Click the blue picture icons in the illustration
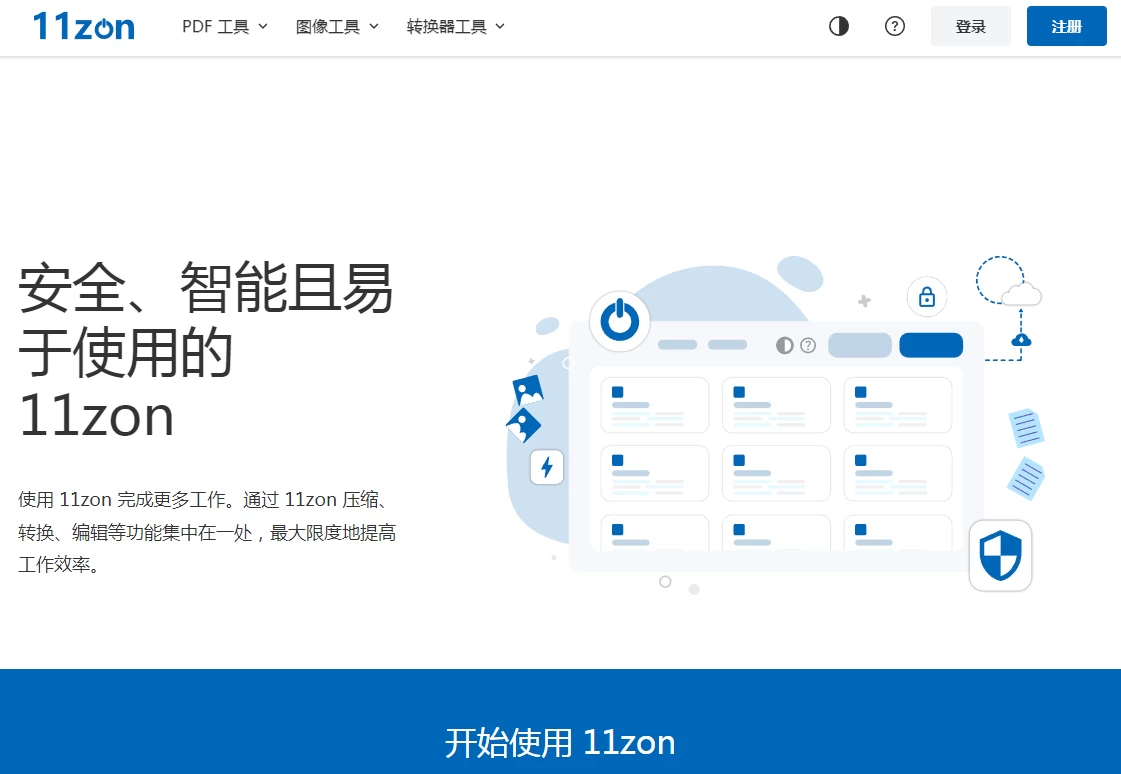Image resolution: width=1121 pixels, height=774 pixels. click(525, 408)
